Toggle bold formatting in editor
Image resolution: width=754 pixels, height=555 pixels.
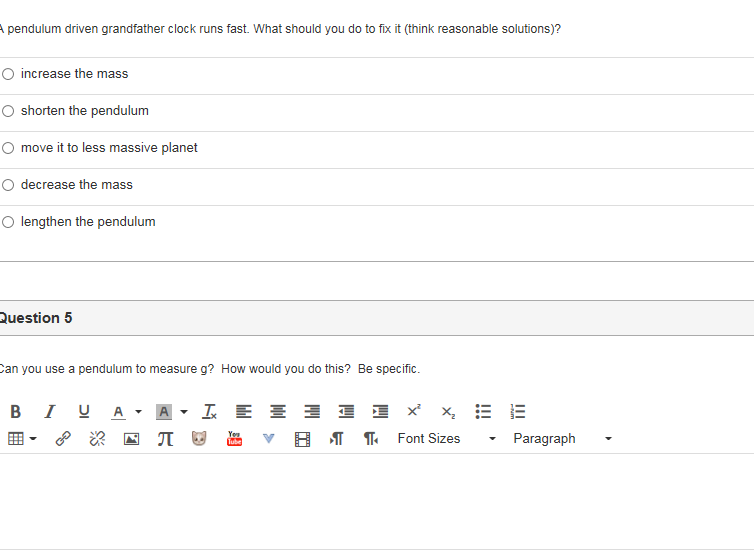(x=15, y=412)
